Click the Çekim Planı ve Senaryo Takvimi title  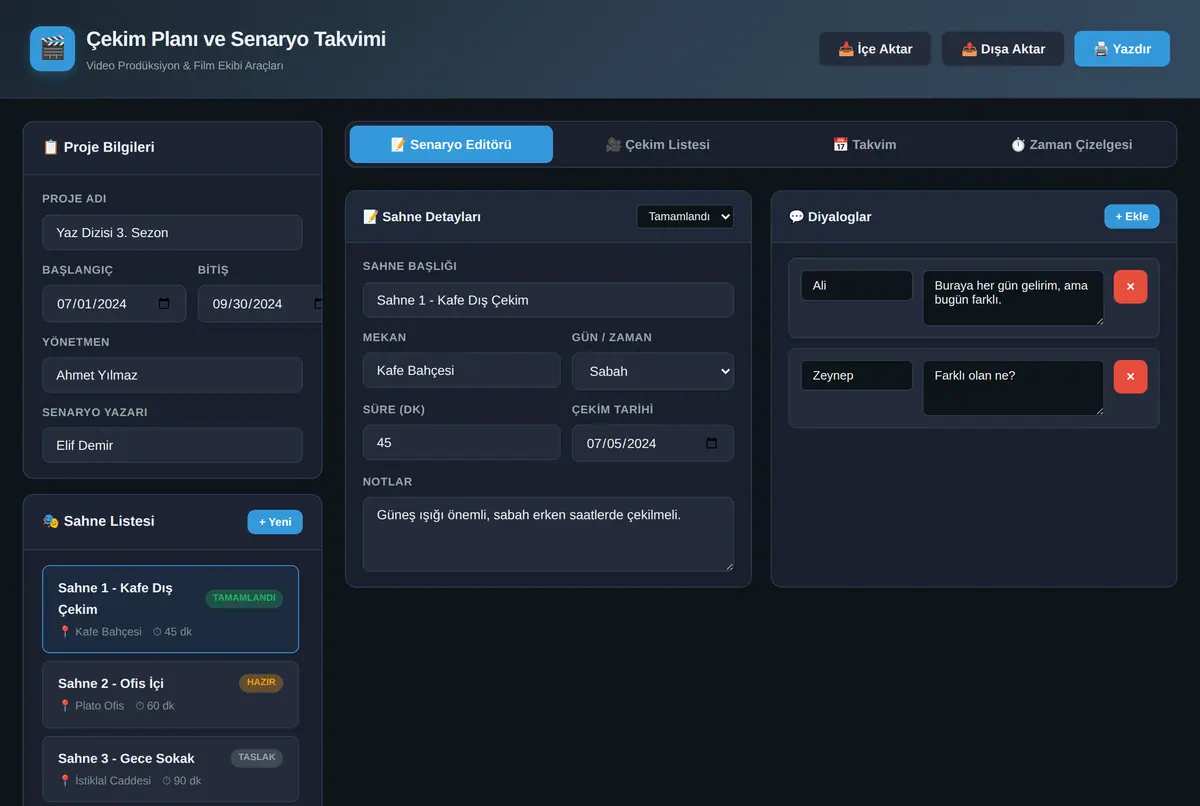click(x=236, y=39)
